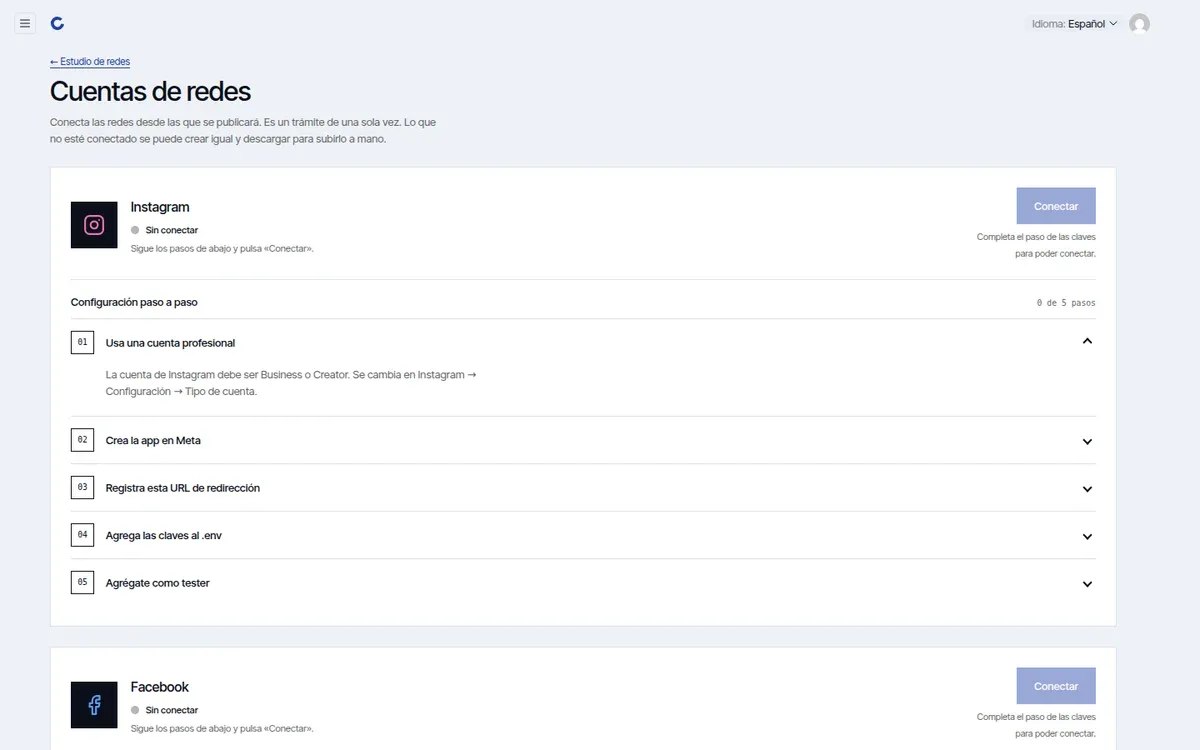Open the user avatar profile icon

[1139, 24]
